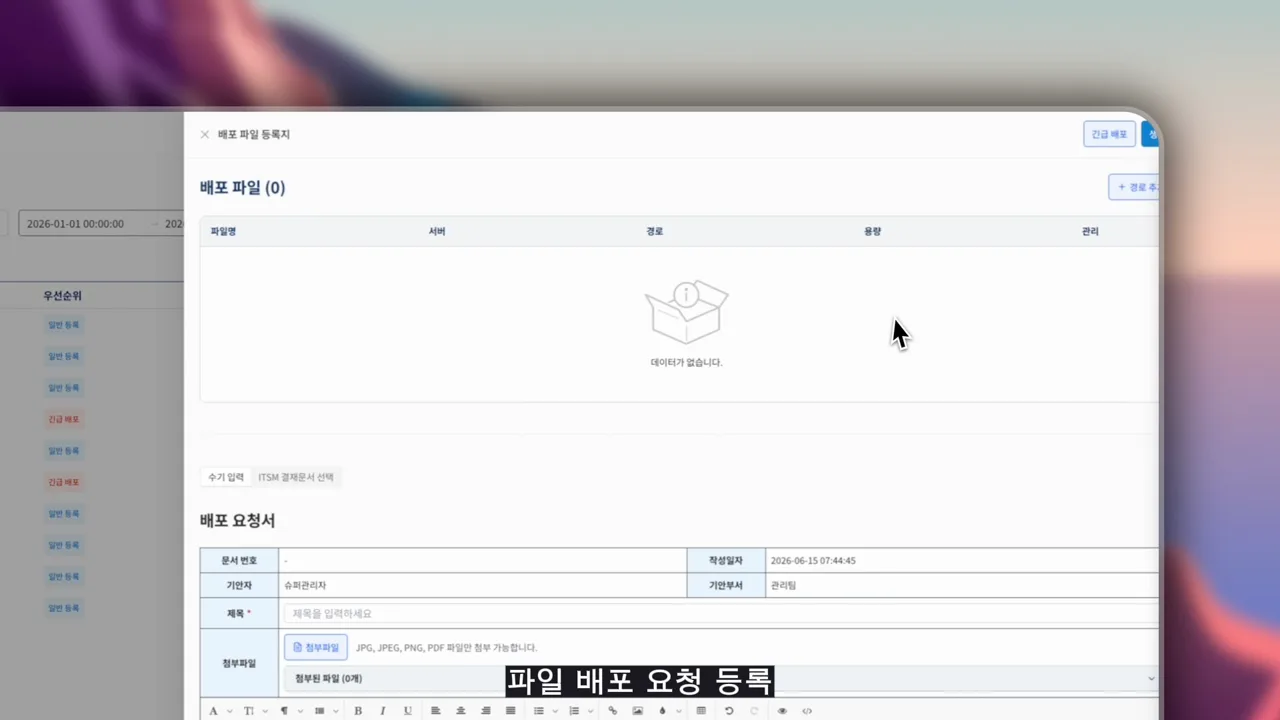Screen dimensions: 1280x720
Task: Click the 용량 column header
Action: click(x=872, y=231)
